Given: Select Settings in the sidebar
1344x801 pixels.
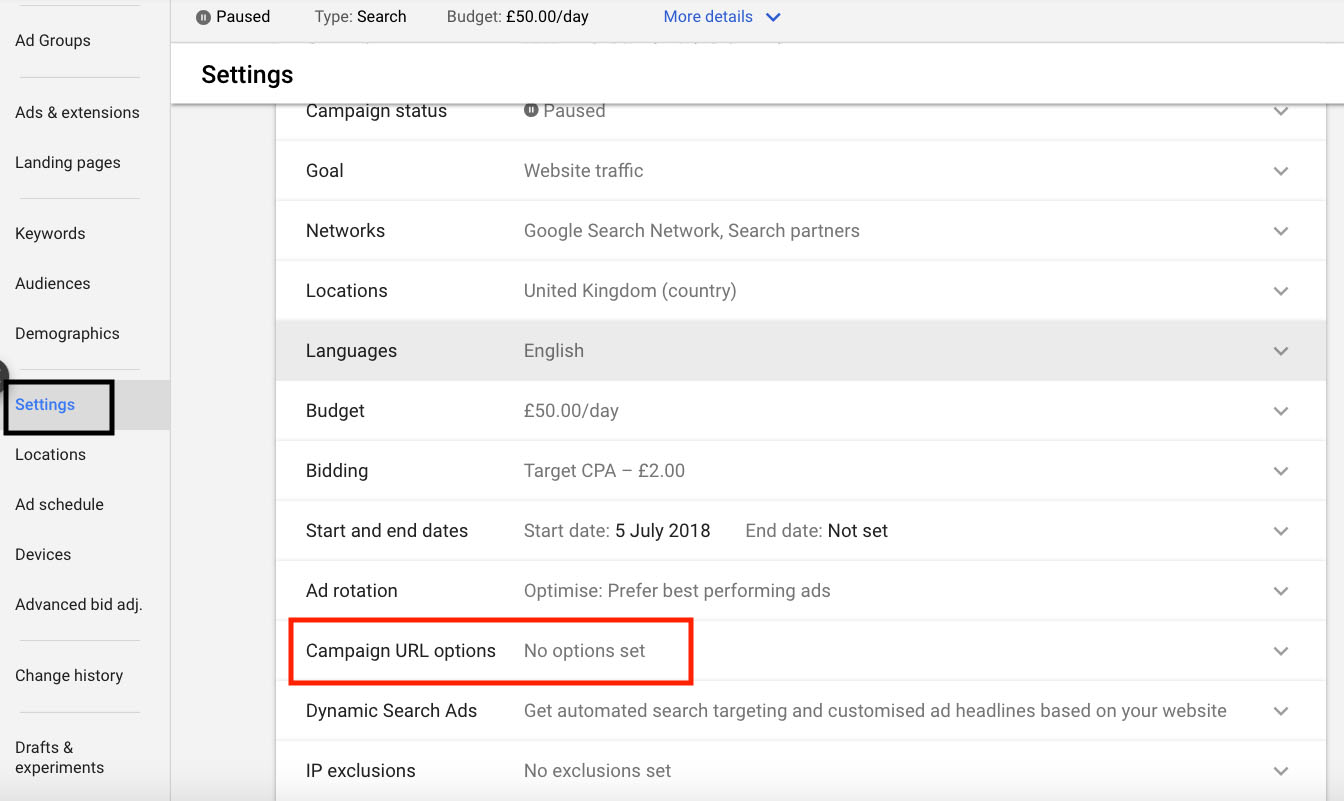Looking at the screenshot, I should click(45, 405).
